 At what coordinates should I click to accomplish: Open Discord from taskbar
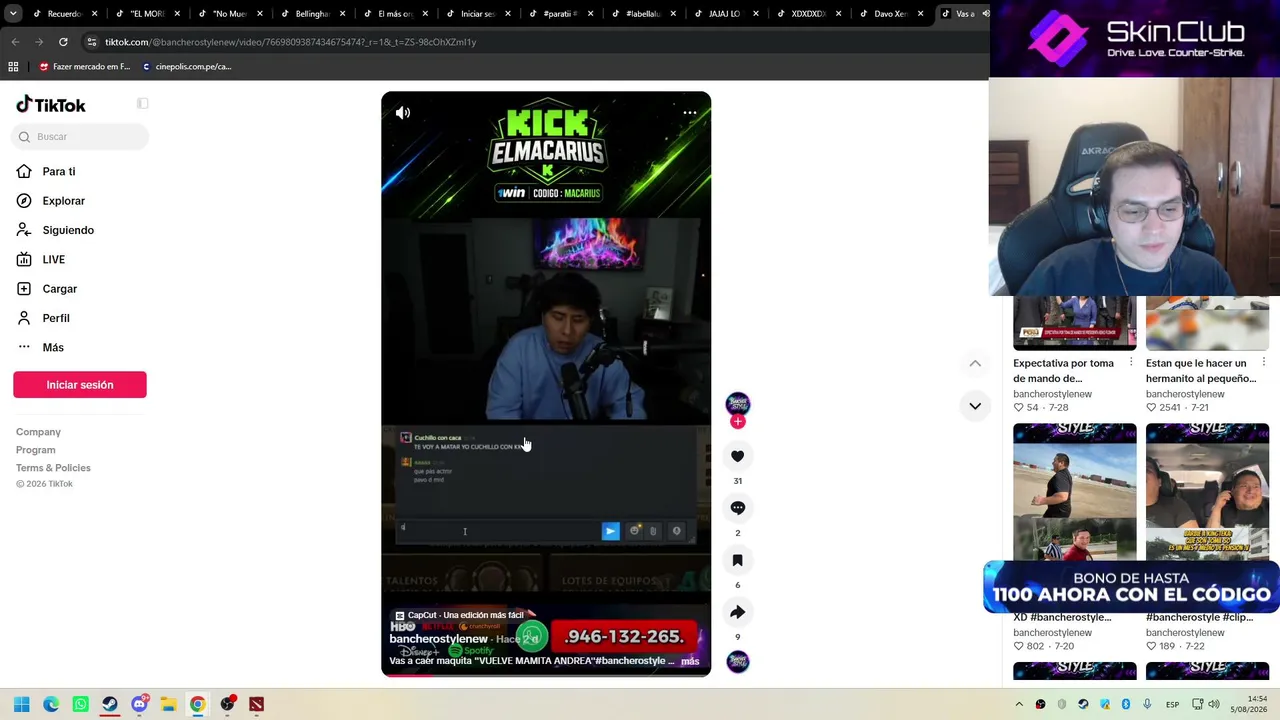[x=139, y=704]
